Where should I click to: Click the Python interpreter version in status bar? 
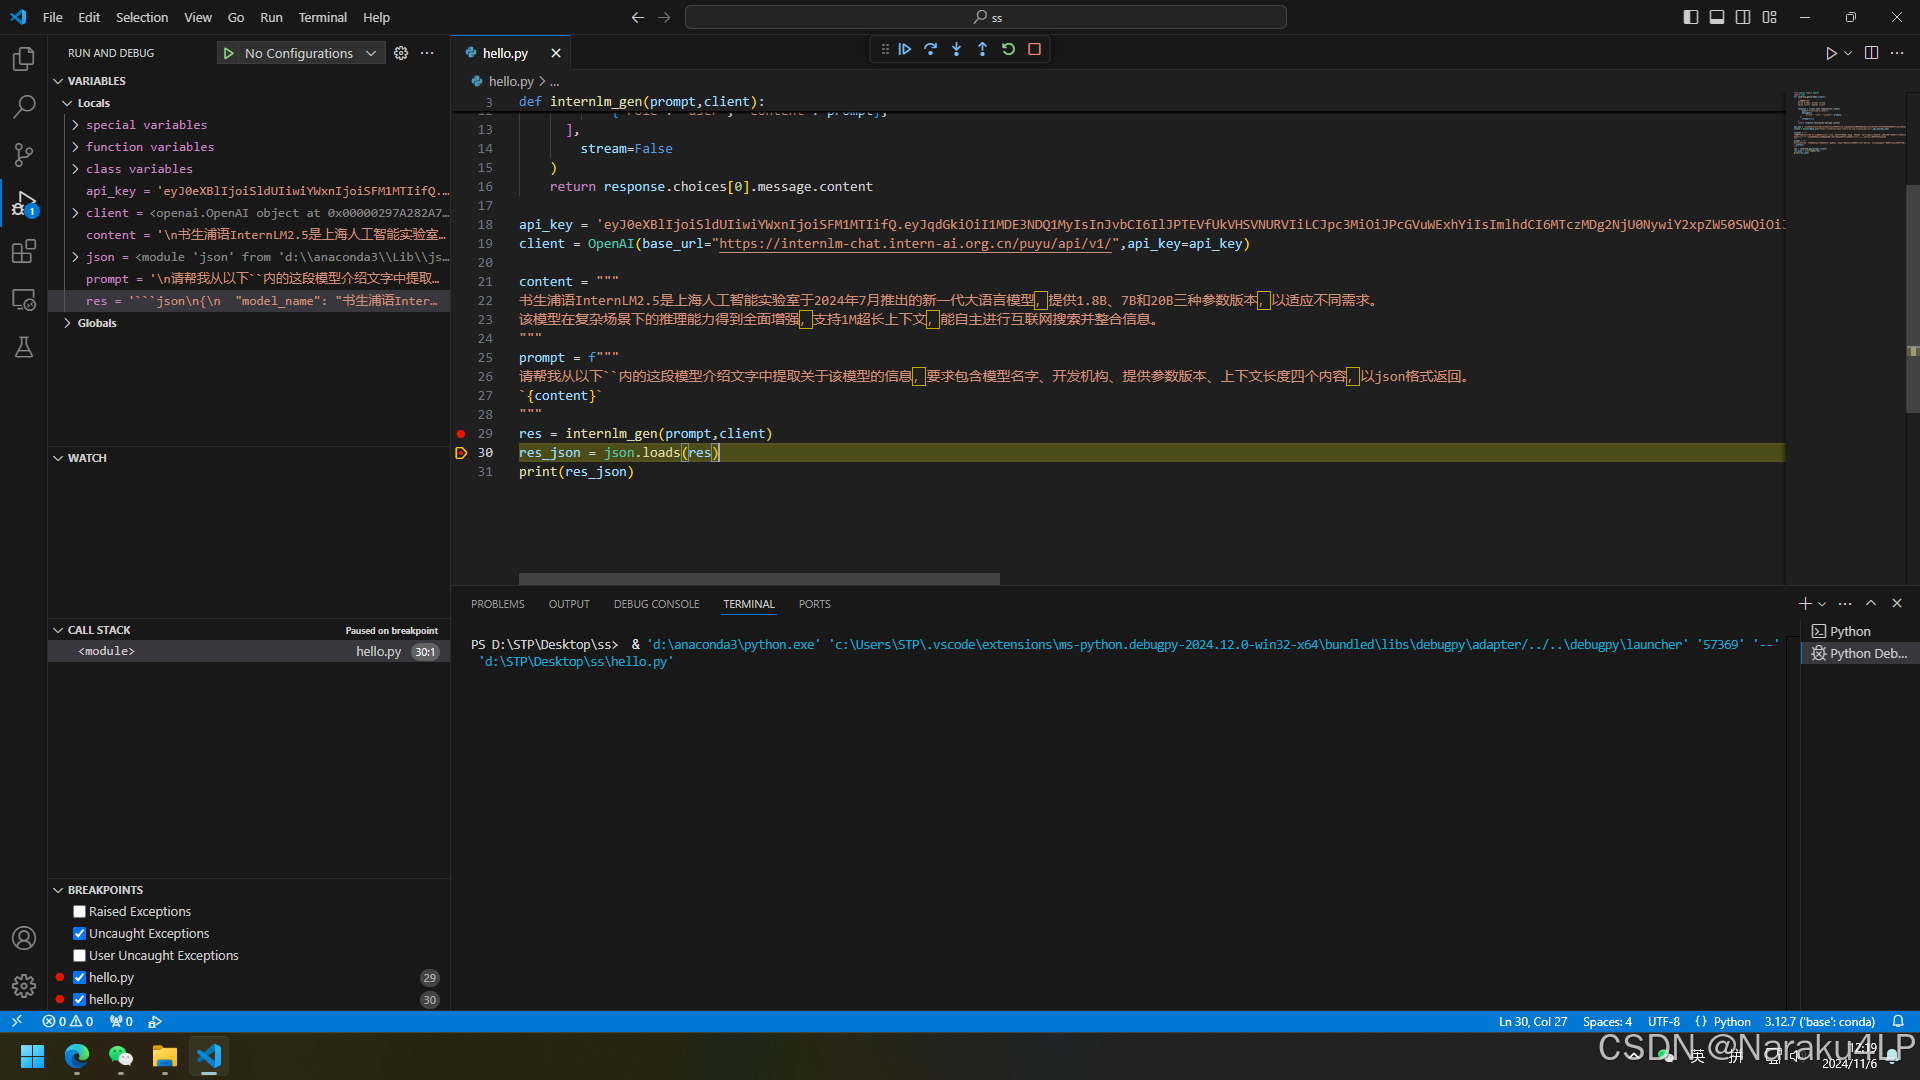1819,1021
